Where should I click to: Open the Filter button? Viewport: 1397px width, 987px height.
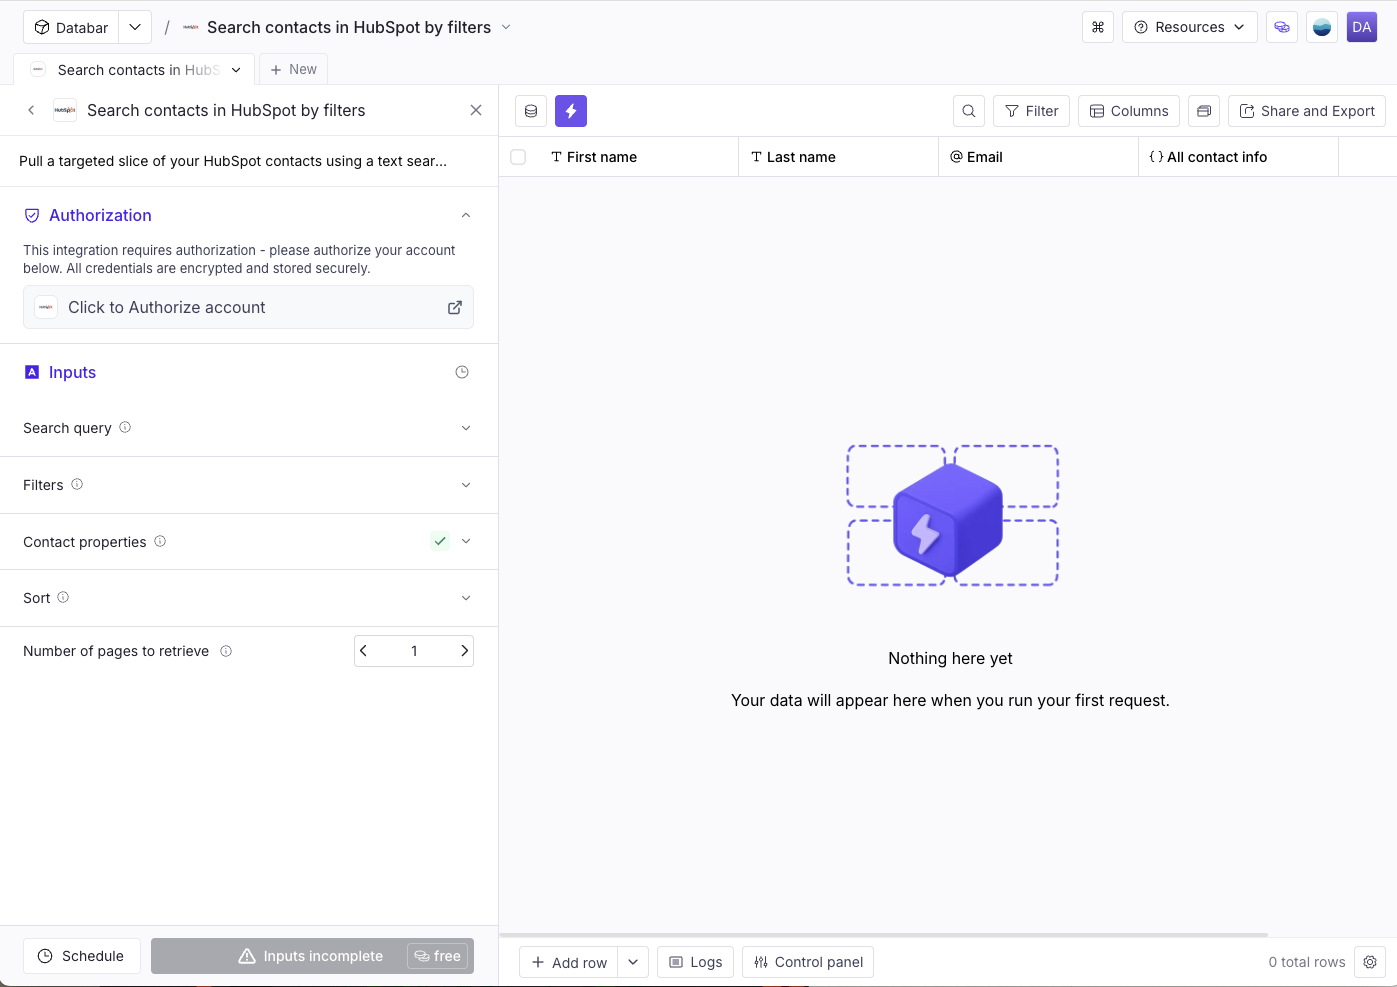pos(1031,111)
